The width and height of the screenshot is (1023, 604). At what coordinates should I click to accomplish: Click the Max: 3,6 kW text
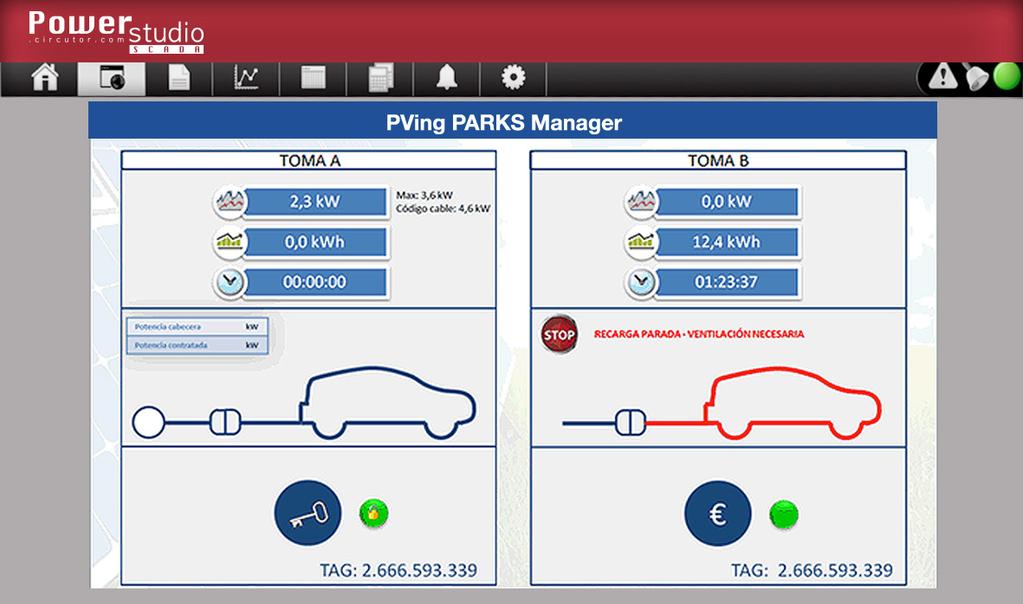424,195
